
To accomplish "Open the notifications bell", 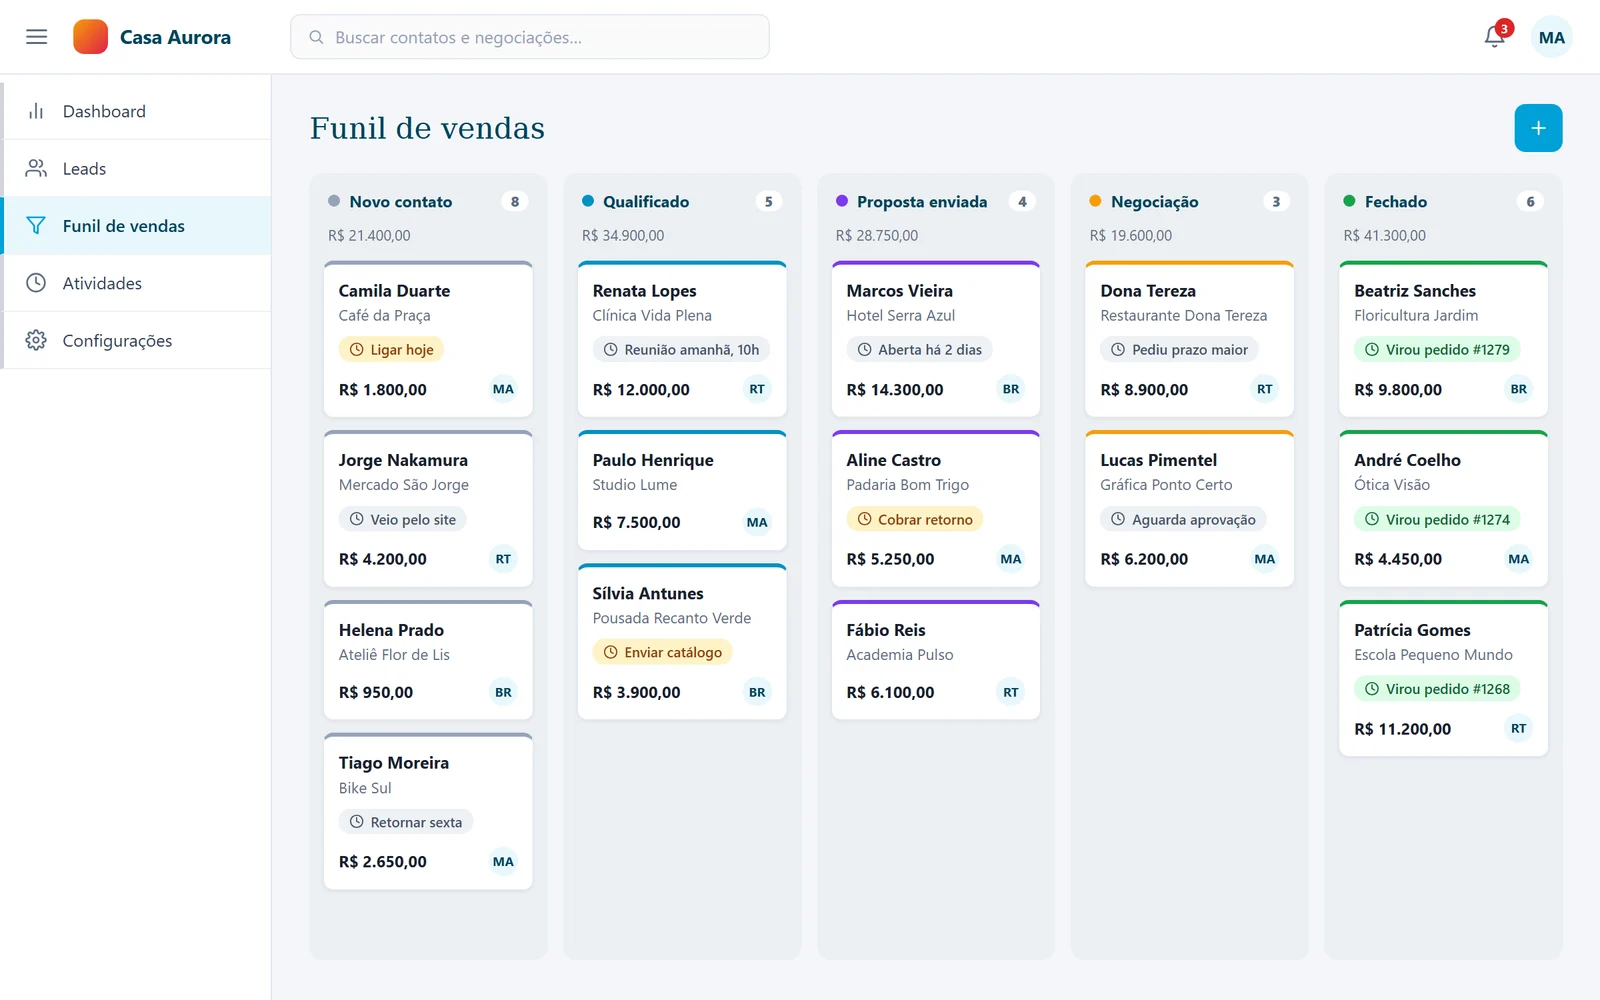I will click(x=1495, y=37).
